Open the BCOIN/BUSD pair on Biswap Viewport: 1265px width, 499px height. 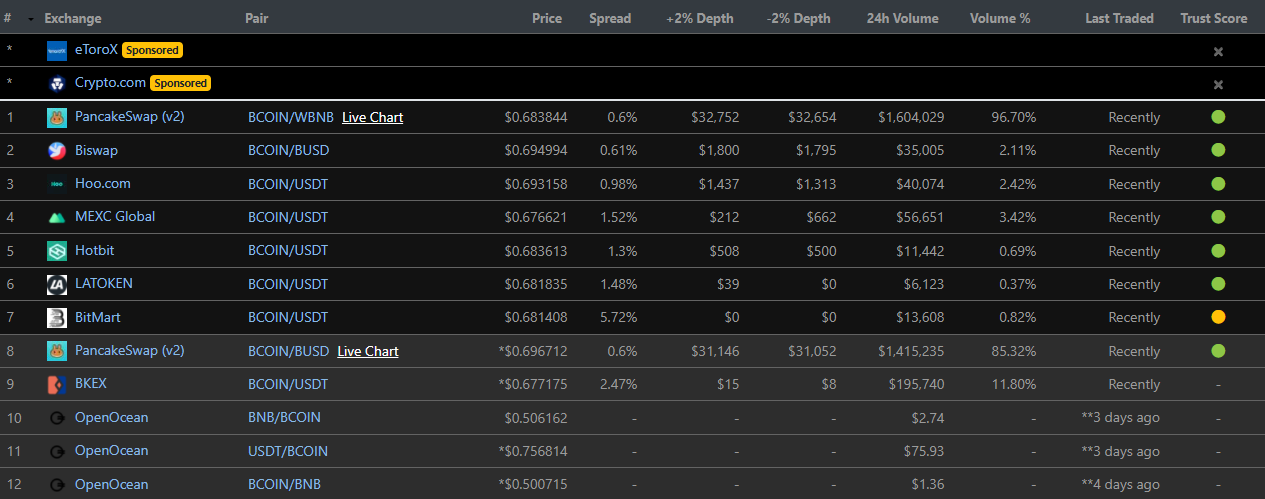pyautogui.click(x=288, y=150)
